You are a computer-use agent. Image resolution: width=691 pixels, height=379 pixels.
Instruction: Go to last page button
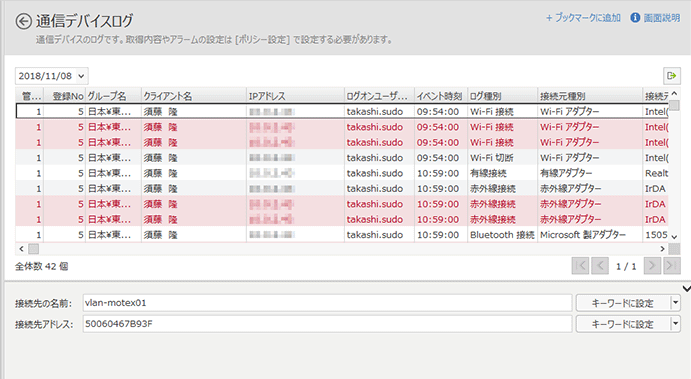click(x=672, y=266)
